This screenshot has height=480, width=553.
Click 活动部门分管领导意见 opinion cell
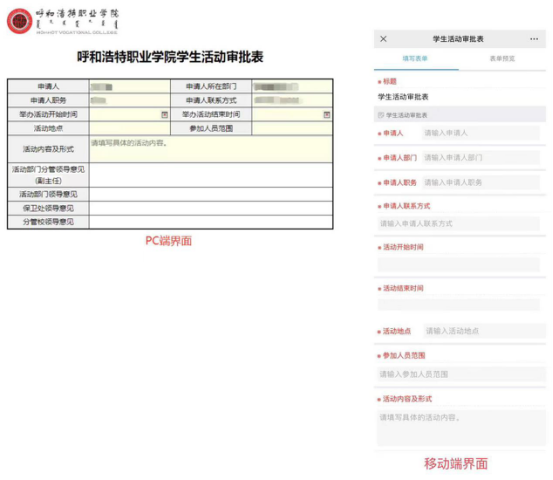(211, 175)
